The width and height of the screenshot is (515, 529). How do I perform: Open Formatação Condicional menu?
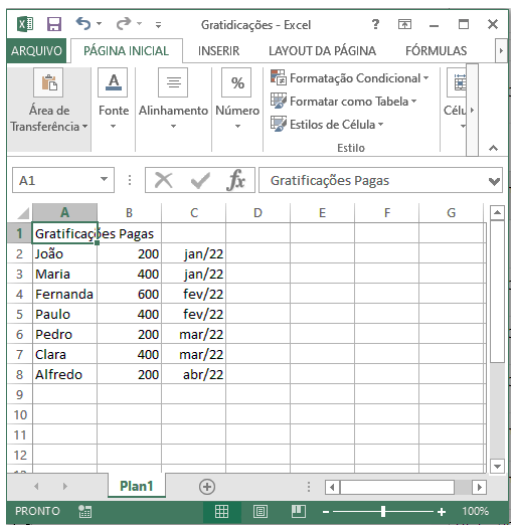[x=350, y=78]
